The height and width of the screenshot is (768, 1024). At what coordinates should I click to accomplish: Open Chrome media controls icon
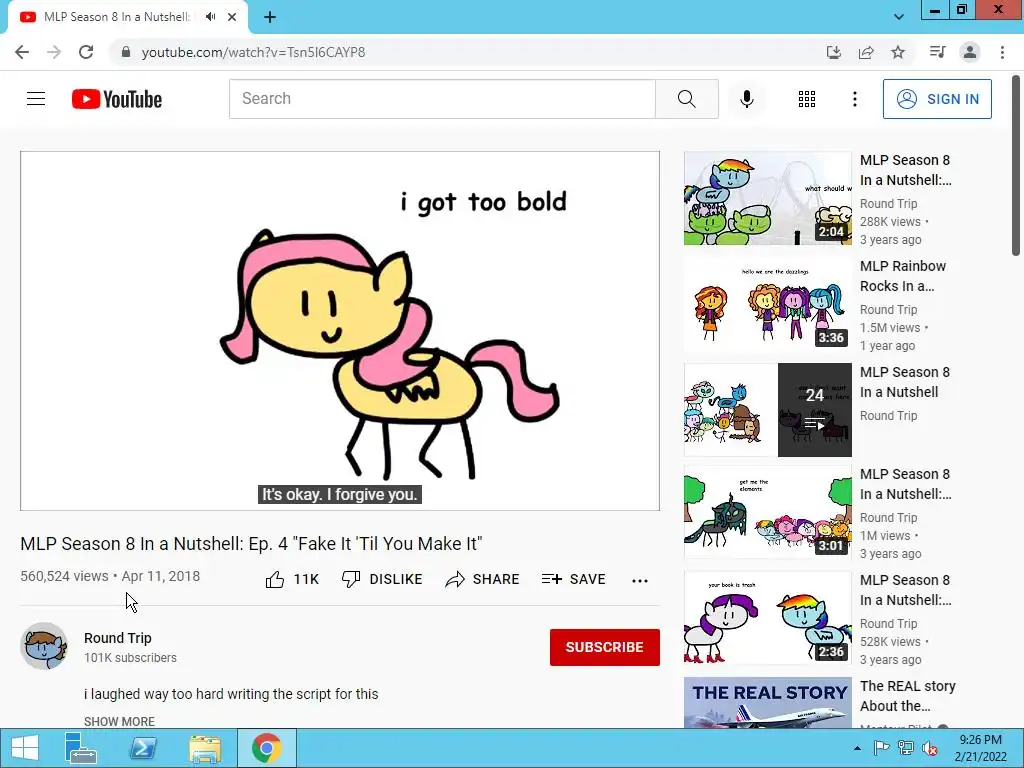click(937, 52)
